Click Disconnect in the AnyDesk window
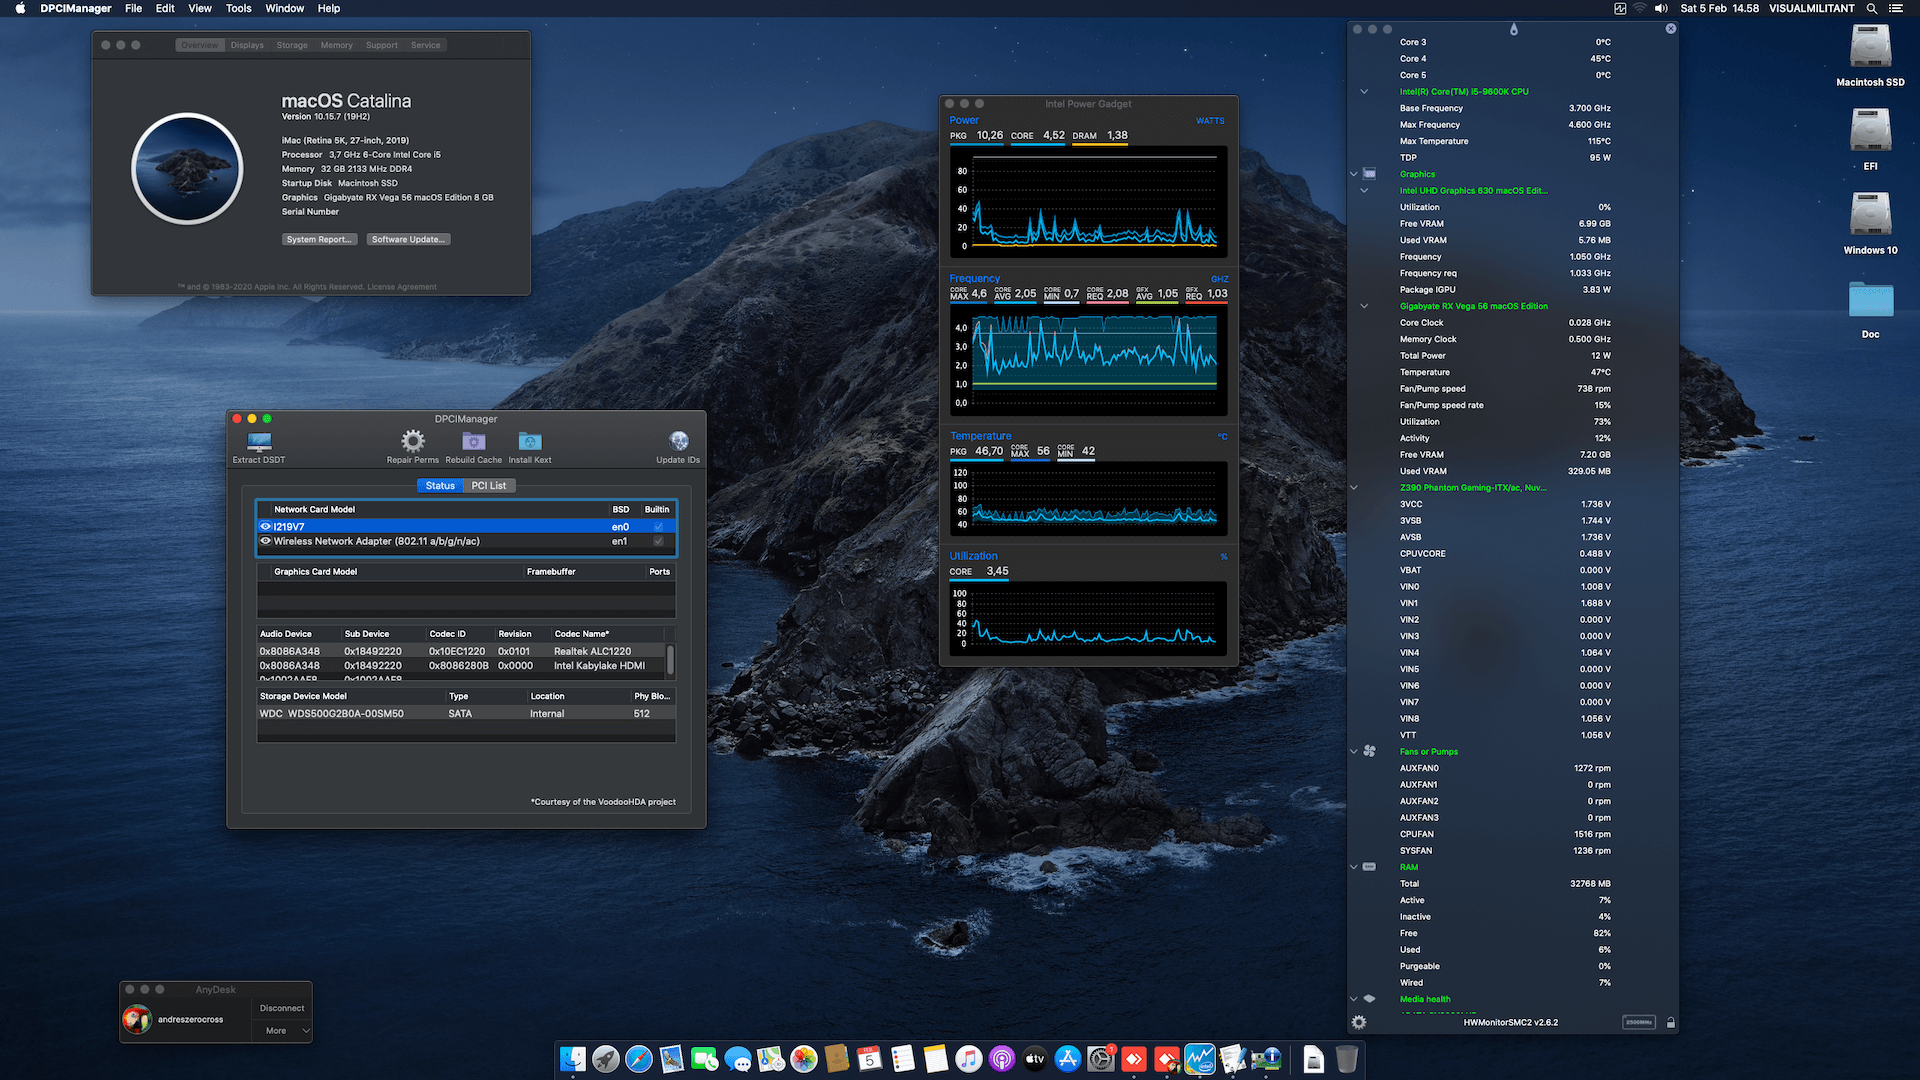Image resolution: width=1920 pixels, height=1080 pixels. 282,1008
